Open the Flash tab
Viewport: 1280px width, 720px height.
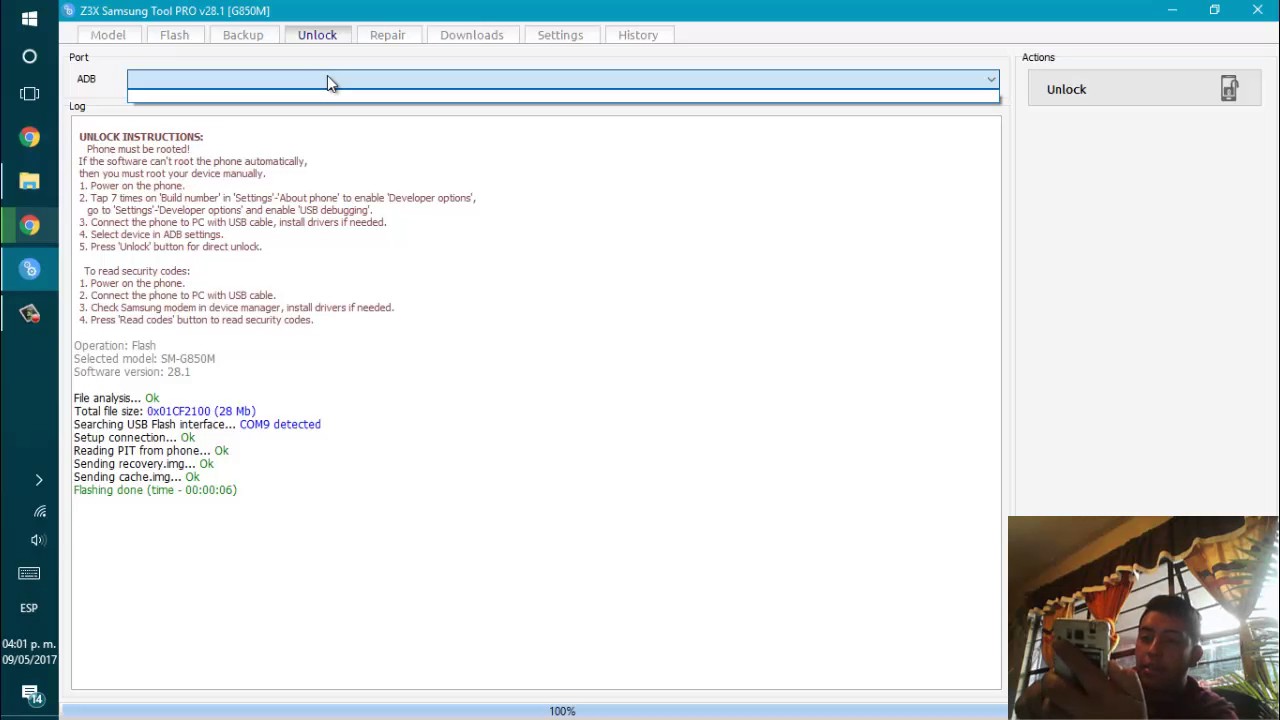click(174, 35)
